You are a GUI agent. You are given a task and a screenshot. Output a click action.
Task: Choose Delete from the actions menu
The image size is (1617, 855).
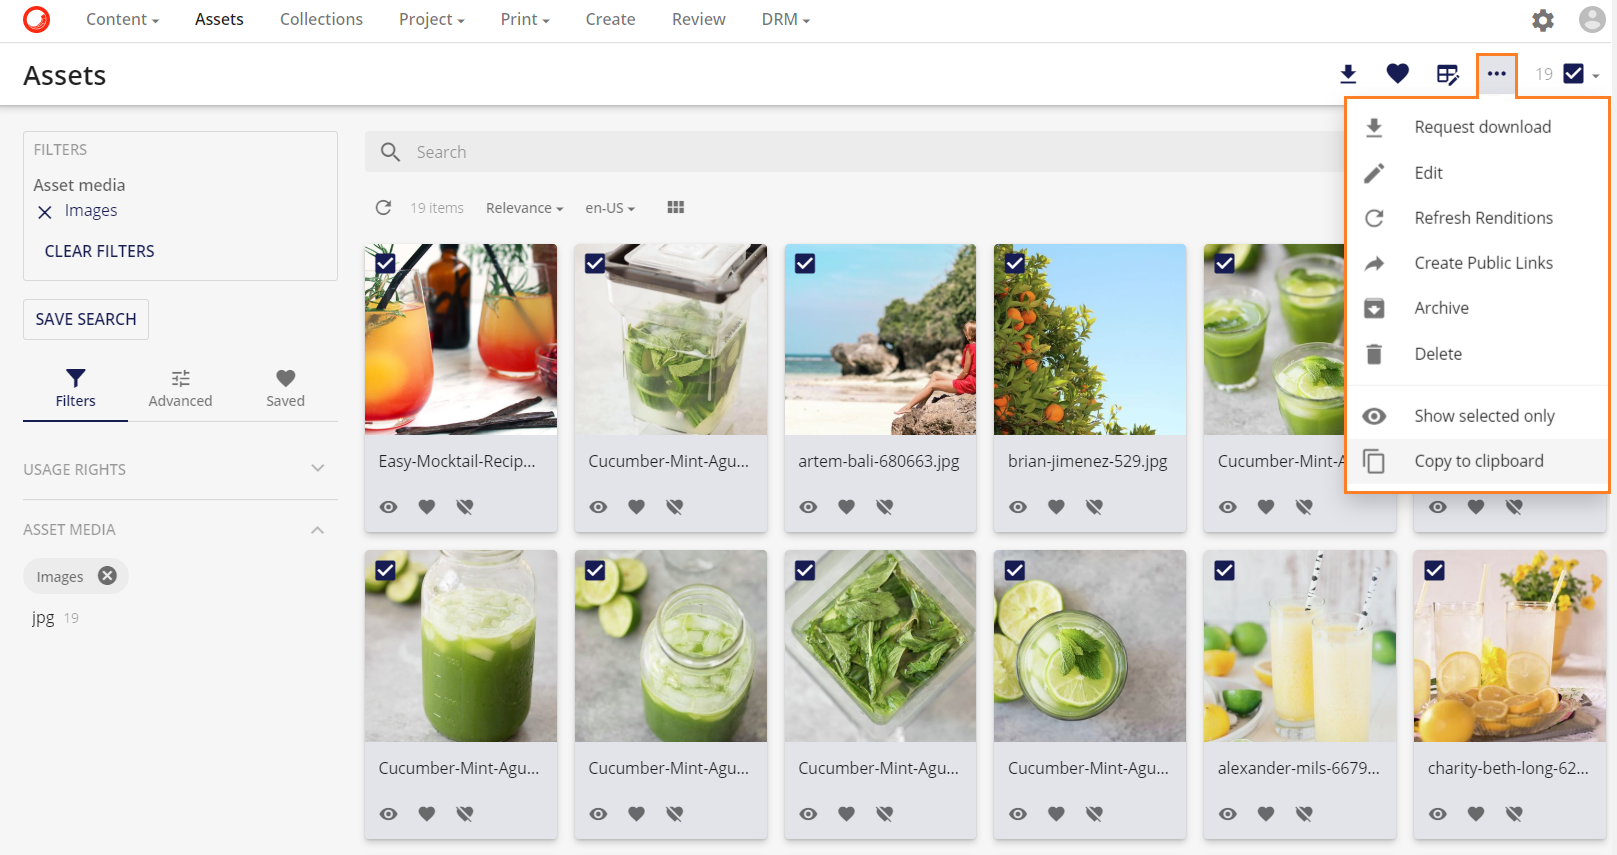click(x=1478, y=354)
